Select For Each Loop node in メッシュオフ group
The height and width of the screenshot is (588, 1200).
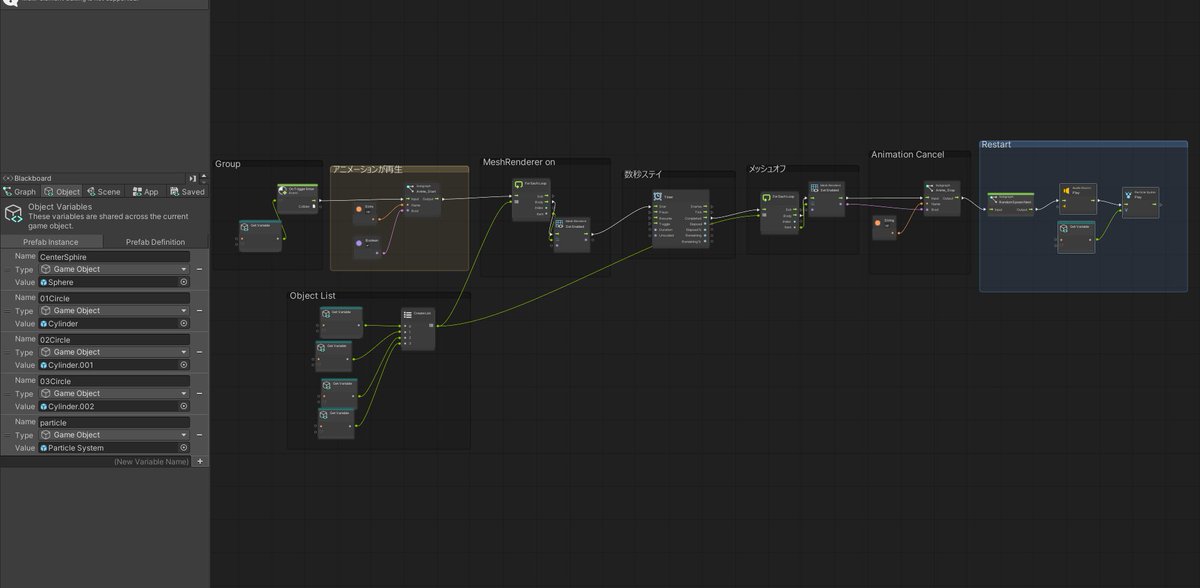(779, 212)
